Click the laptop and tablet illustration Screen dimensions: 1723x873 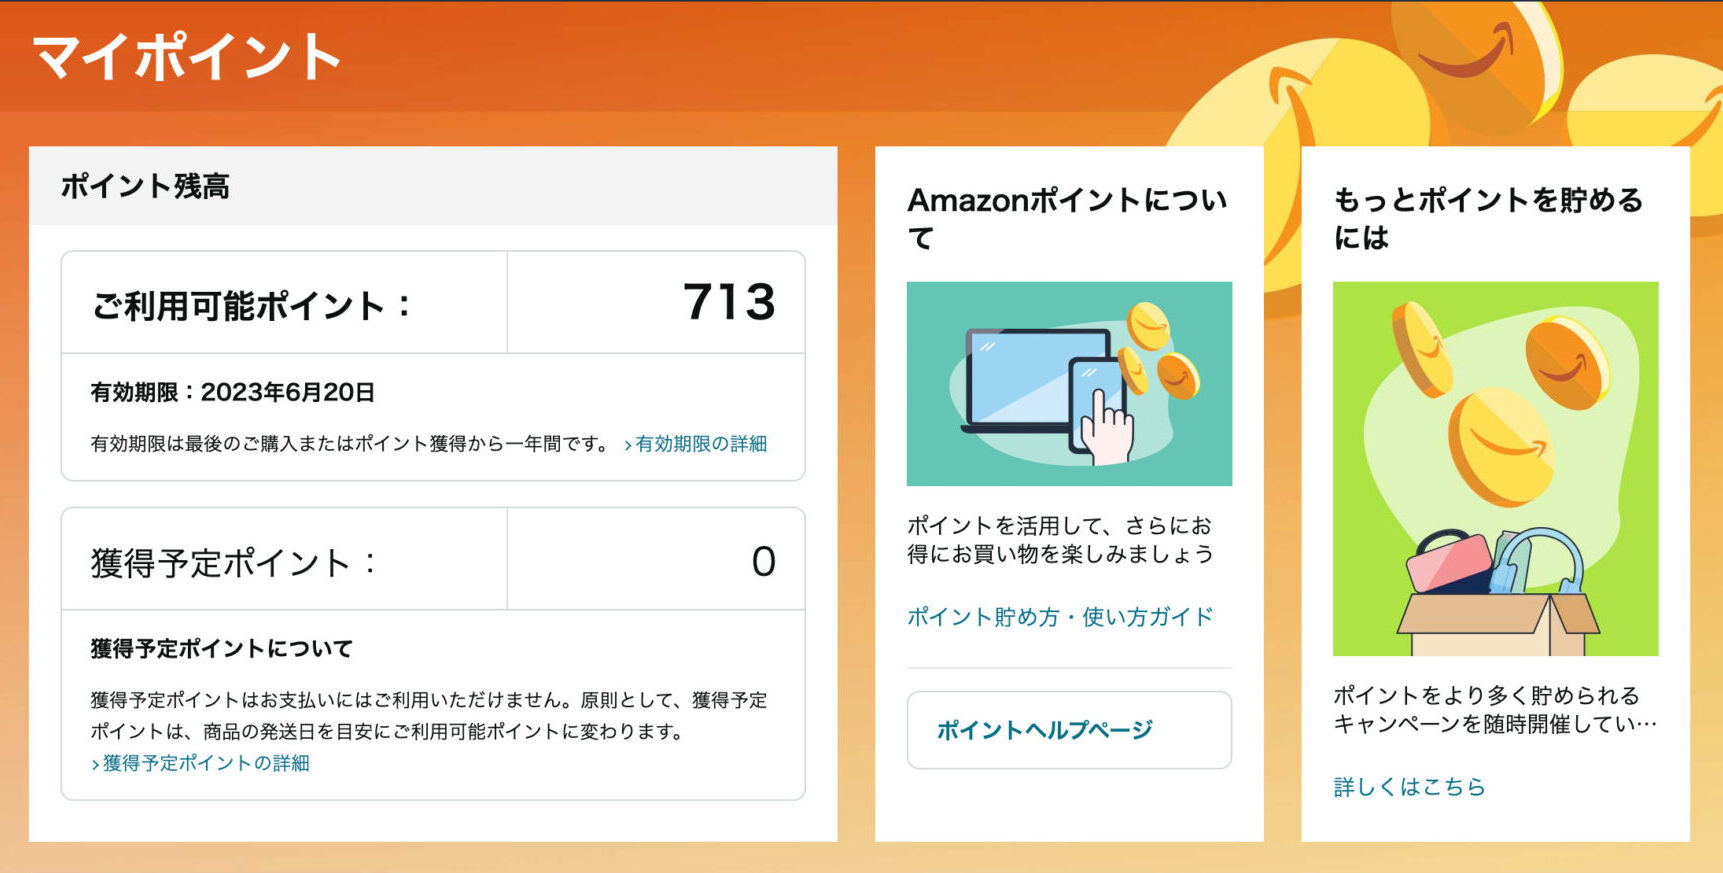pos(1069,384)
